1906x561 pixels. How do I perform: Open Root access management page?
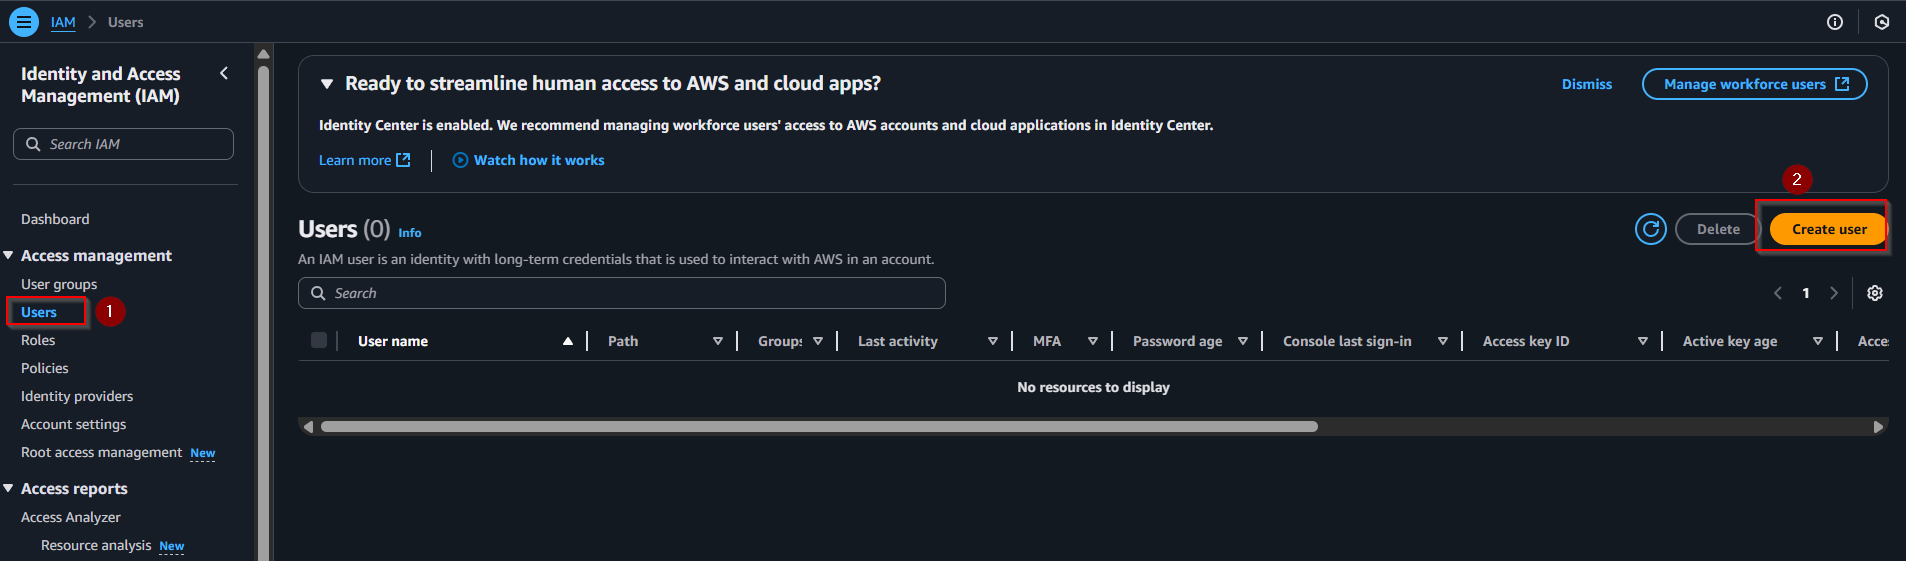point(101,452)
